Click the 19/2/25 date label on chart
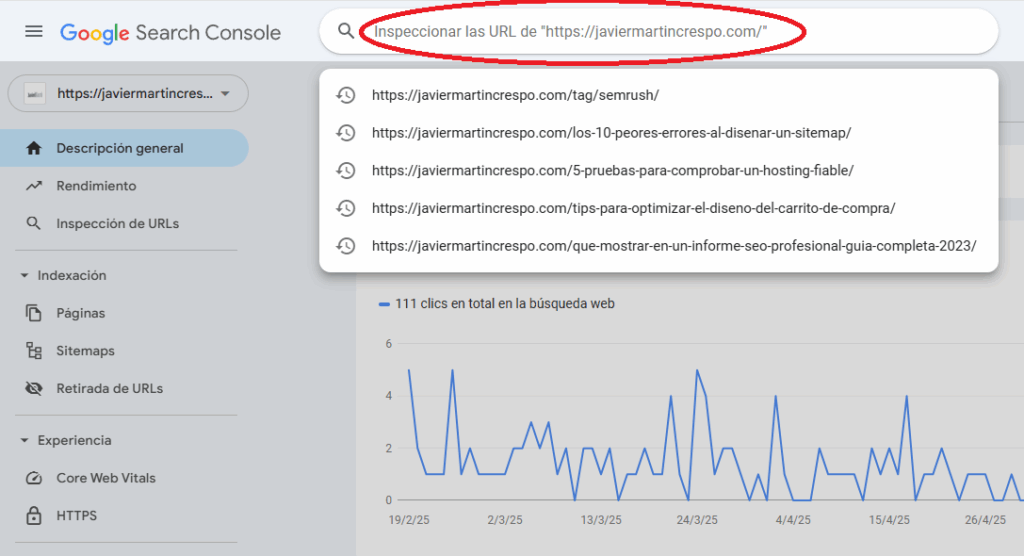 tap(409, 520)
